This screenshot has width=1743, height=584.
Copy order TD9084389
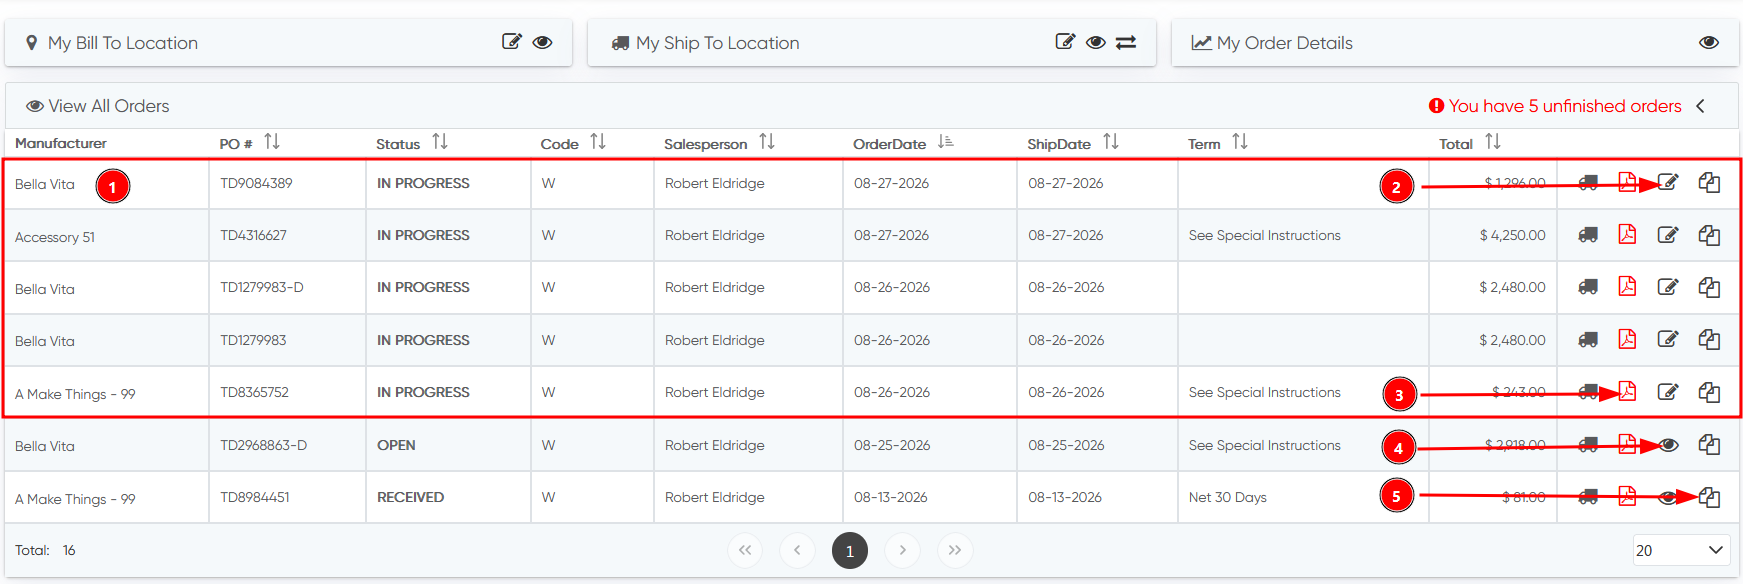[x=1709, y=183]
